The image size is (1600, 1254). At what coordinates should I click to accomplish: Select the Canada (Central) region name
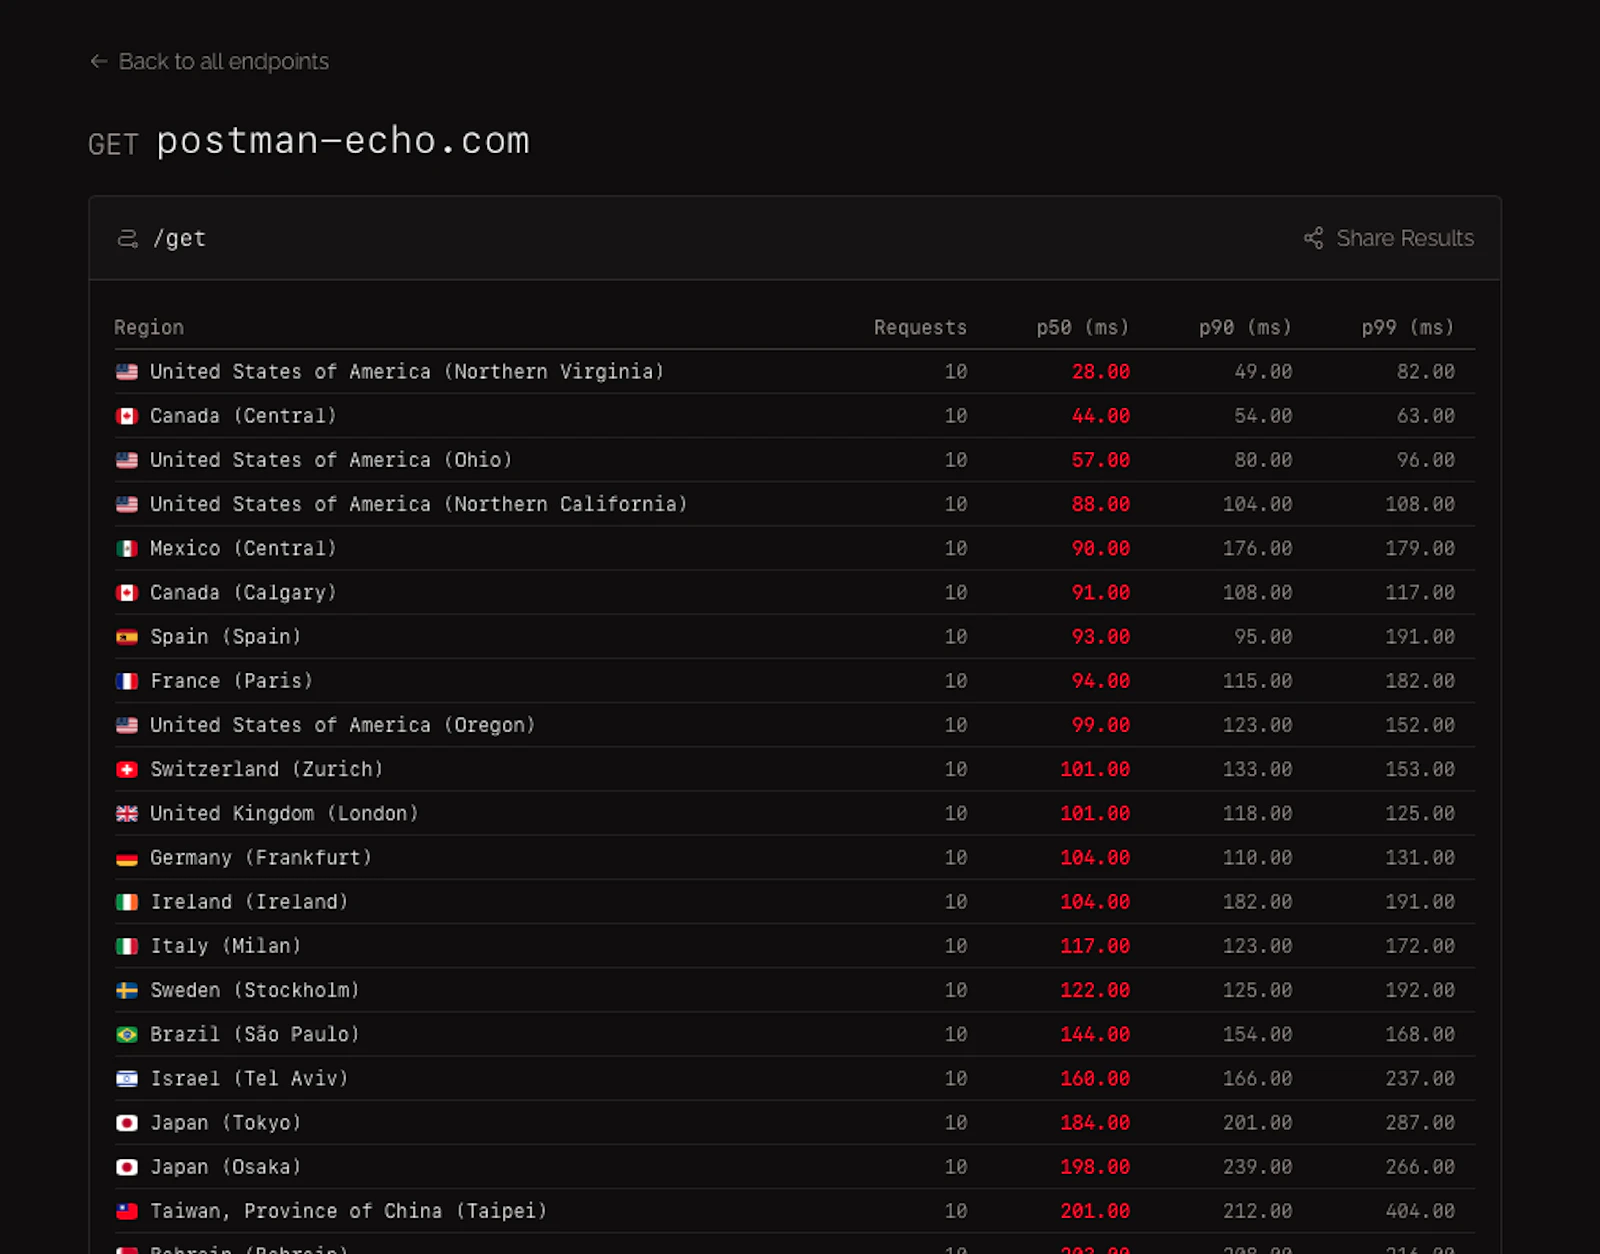point(243,416)
